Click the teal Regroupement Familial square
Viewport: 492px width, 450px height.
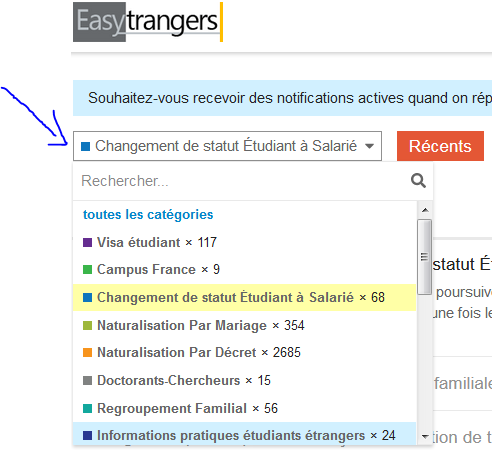tap(87, 408)
